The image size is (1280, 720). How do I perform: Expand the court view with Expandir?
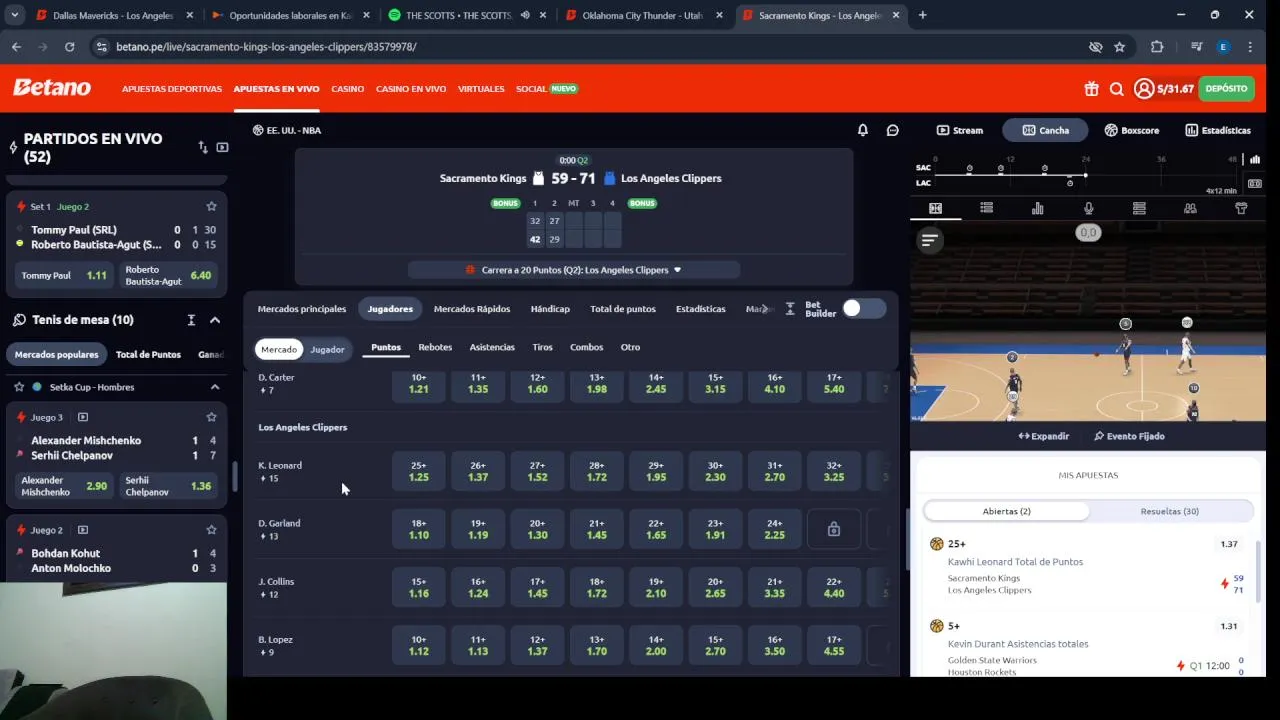[1043, 436]
